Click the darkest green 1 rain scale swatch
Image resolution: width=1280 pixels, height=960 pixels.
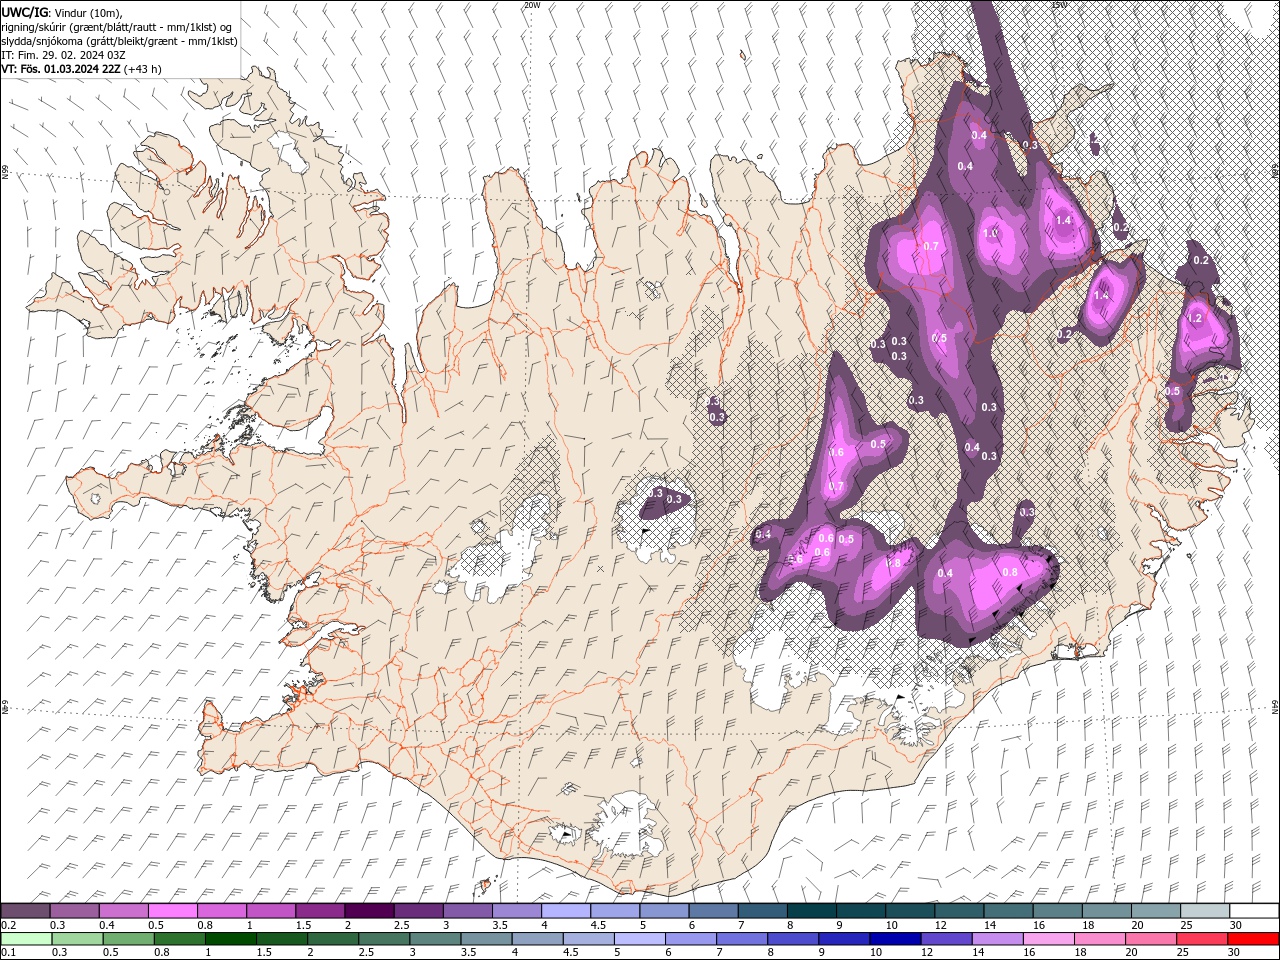pos(230,939)
